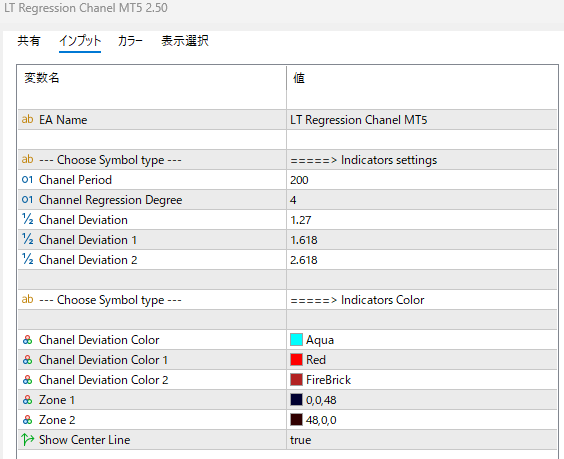
Task: Click the Aqua color swatch
Action: tap(296, 340)
